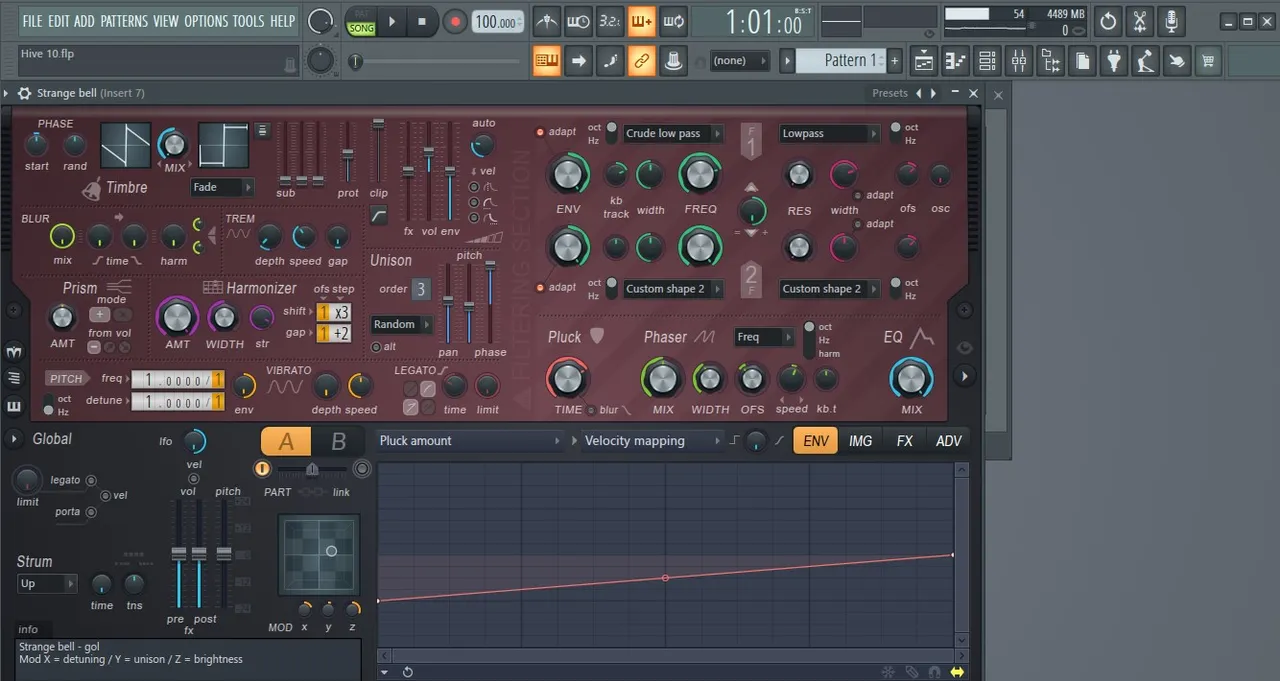Screen dimensions: 1280x681
Task: Enable the legato option in Global
Action: tap(91, 480)
